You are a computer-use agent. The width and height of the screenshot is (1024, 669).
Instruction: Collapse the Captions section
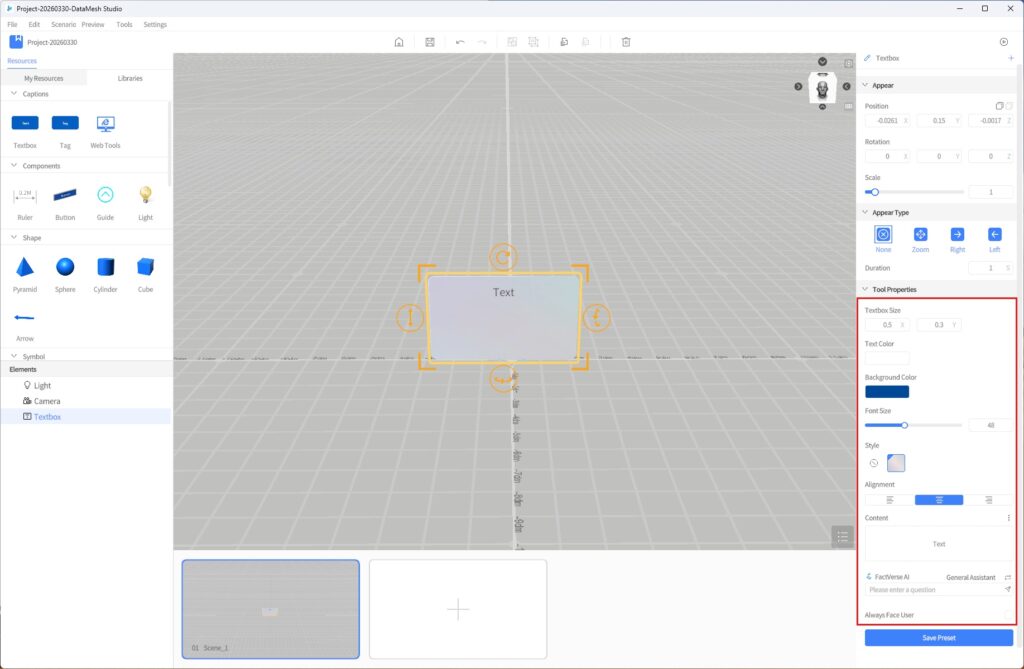pyautogui.click(x=14, y=94)
